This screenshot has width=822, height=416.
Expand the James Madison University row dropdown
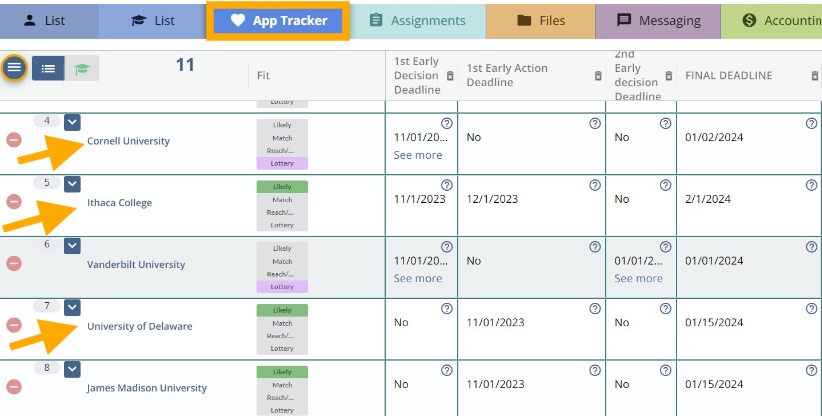pyautogui.click(x=72, y=369)
